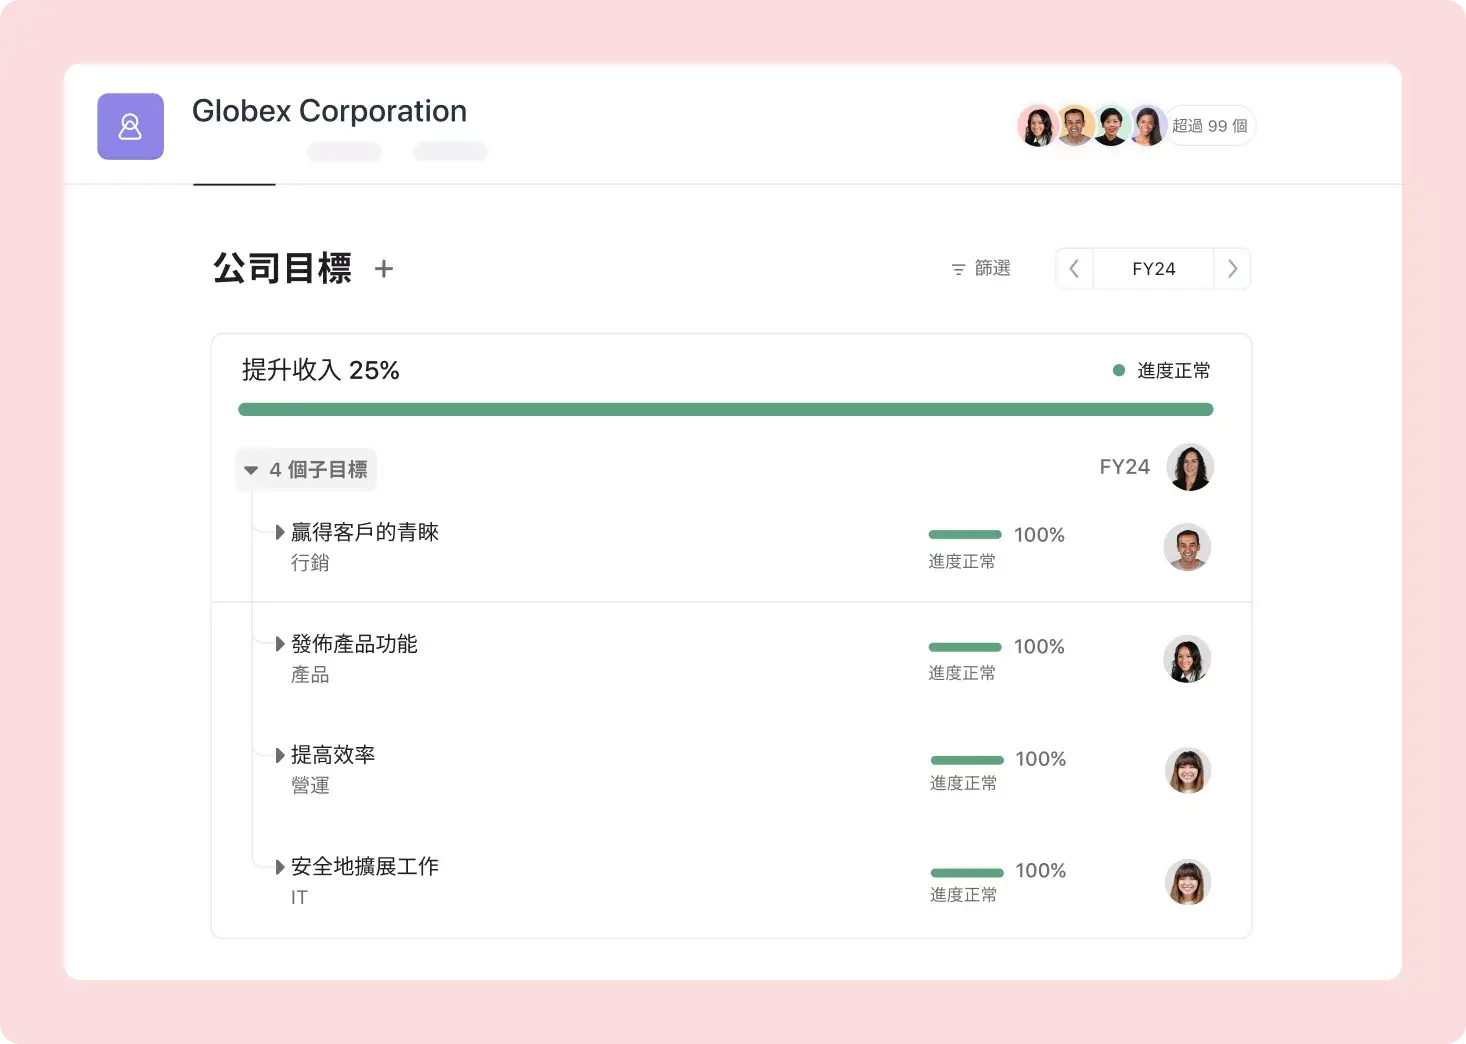Screen dimensions: 1466x1044
Task: Collapse the 4 個子目標 sub-goals list
Action: point(306,469)
